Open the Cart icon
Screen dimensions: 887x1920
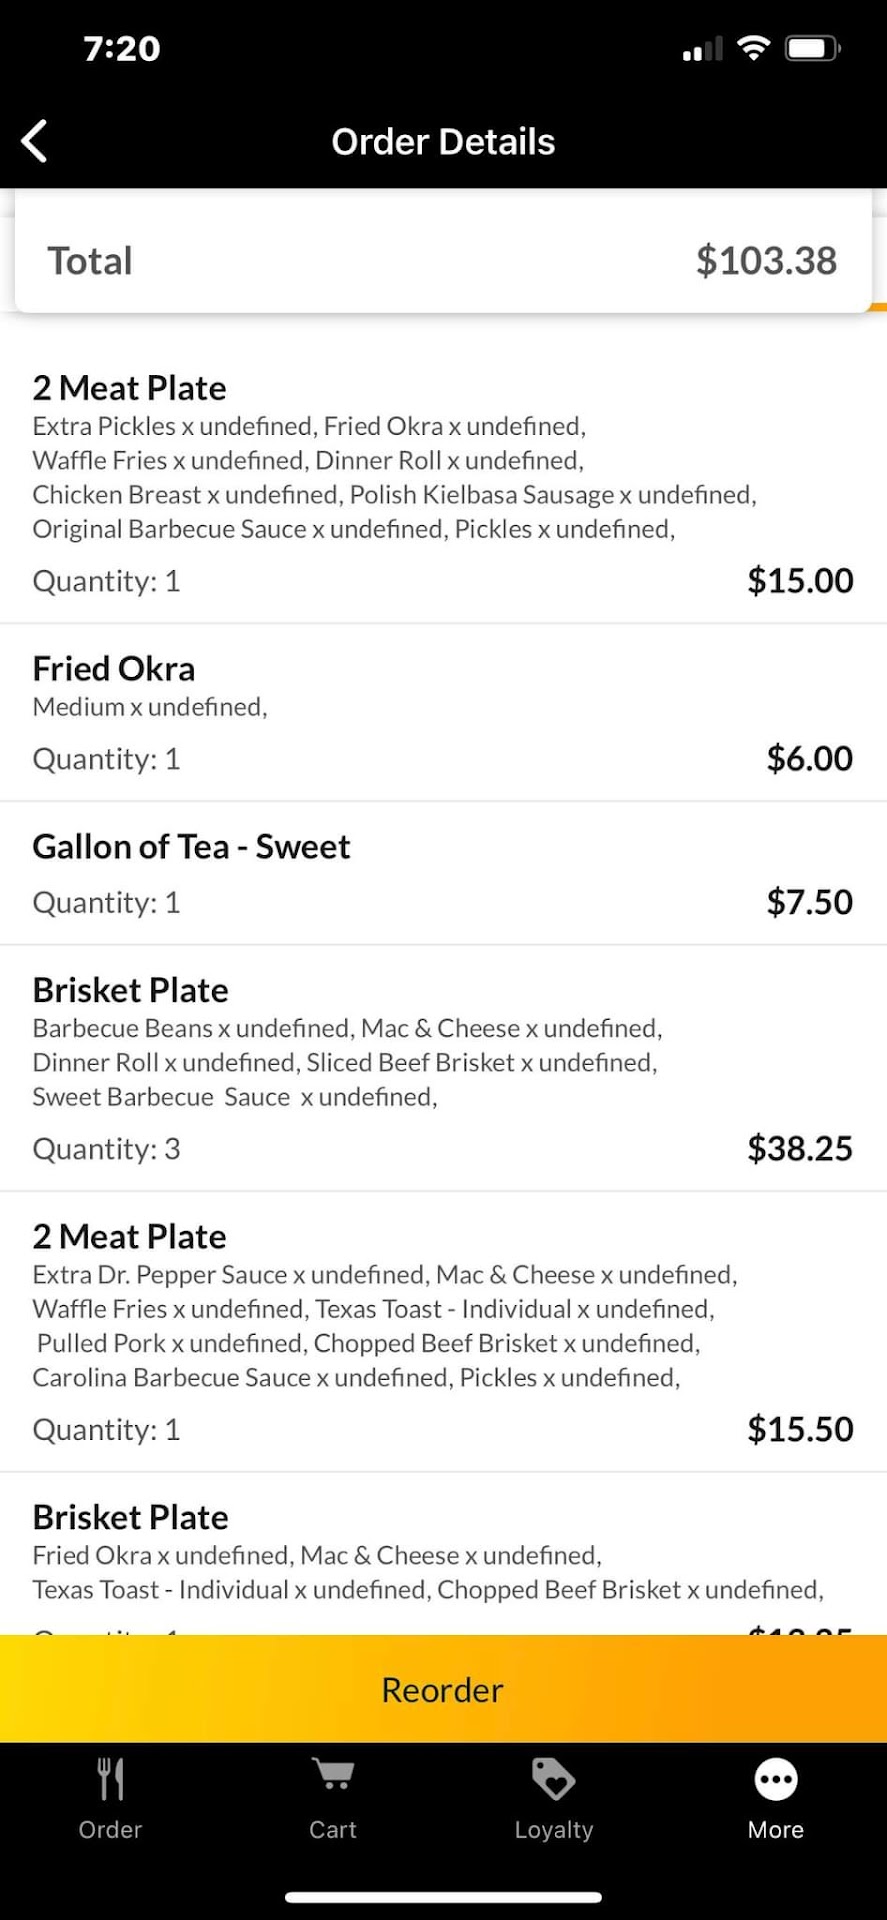click(333, 1776)
